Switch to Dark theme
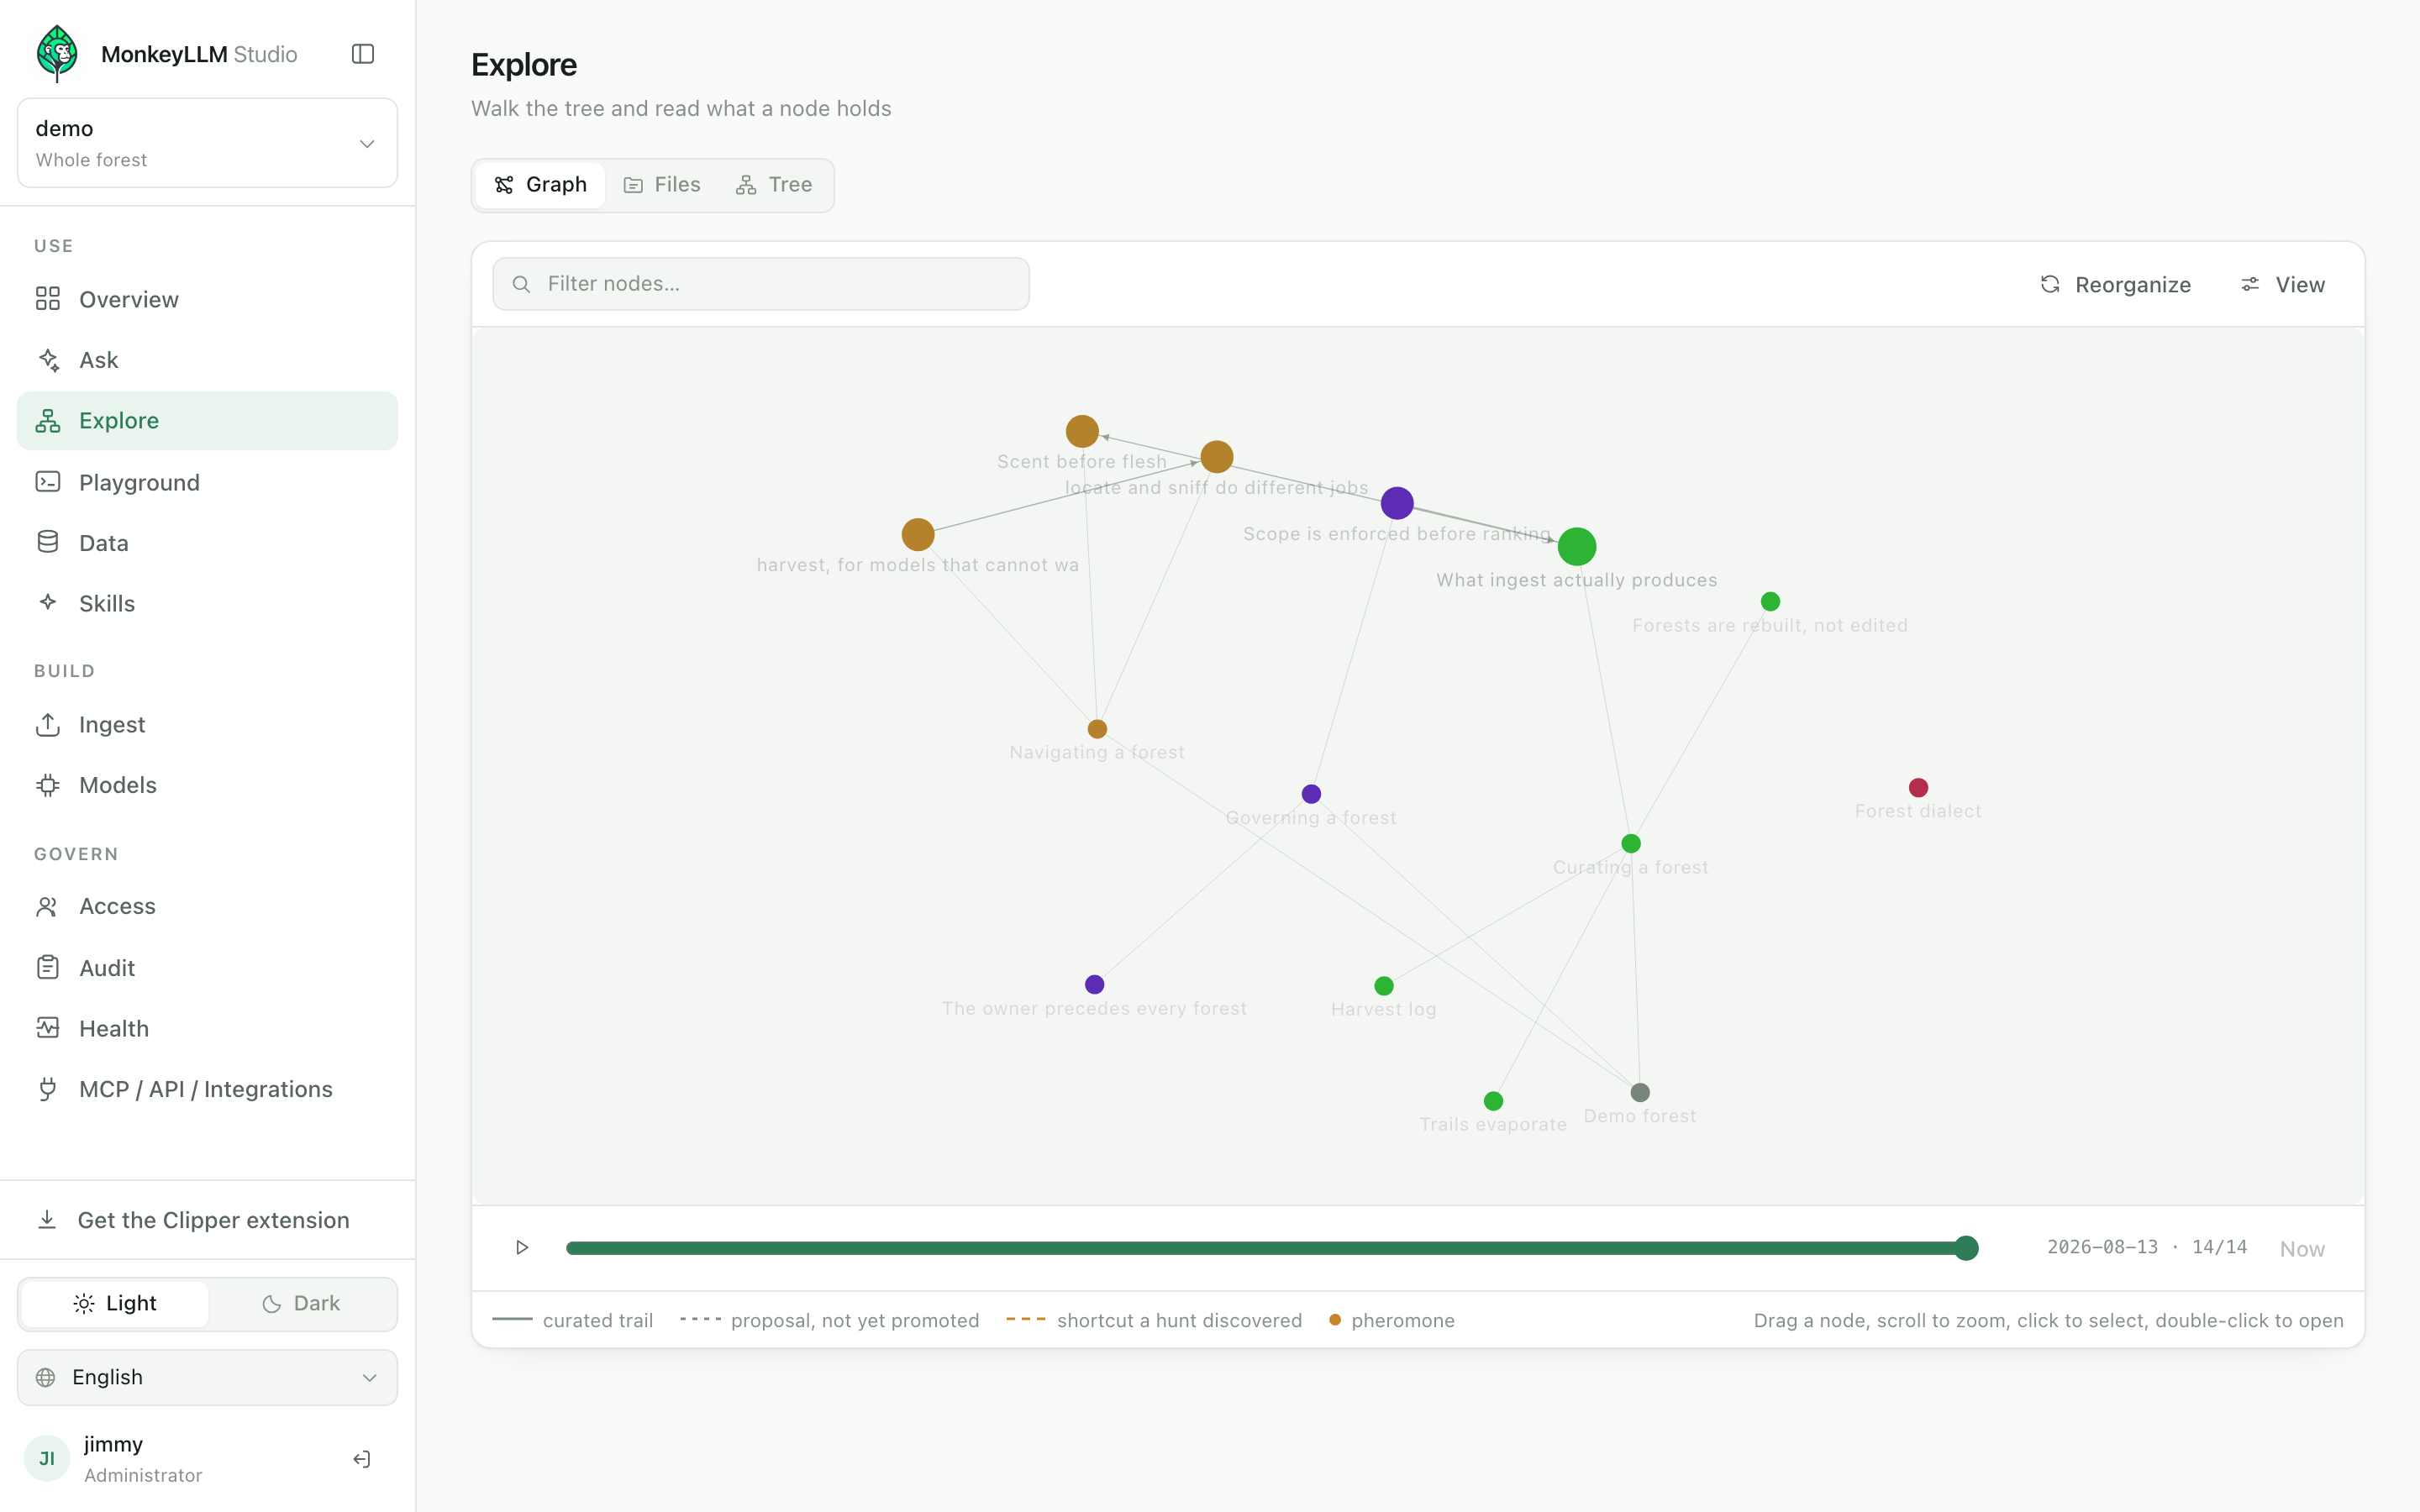Viewport: 2420px width, 1512px height. pyautogui.click(x=302, y=1303)
